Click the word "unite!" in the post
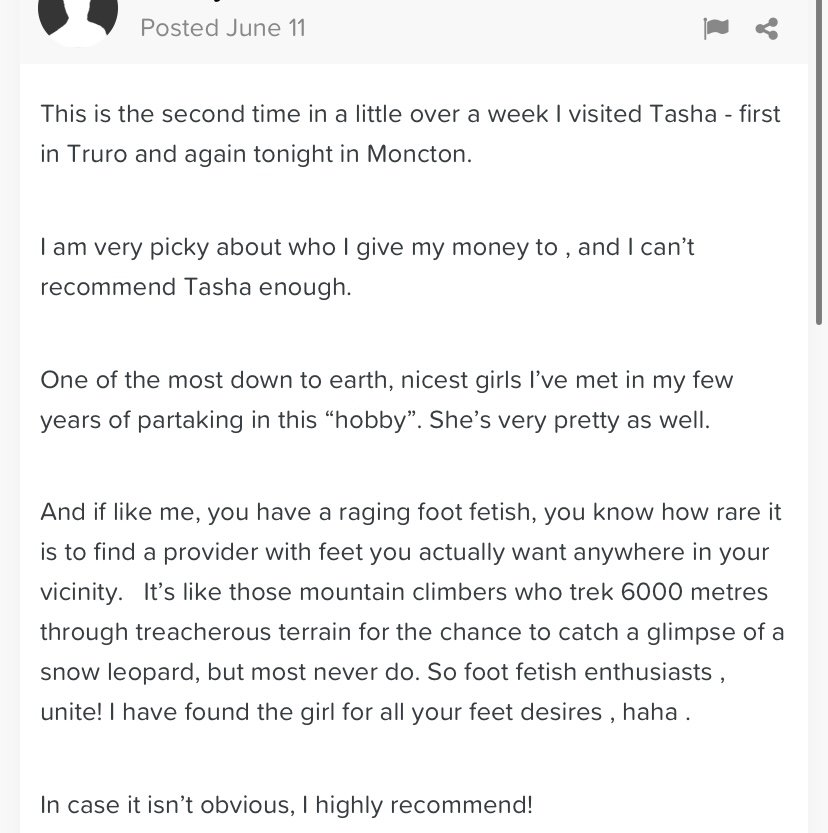This screenshot has width=828, height=833. [71, 712]
